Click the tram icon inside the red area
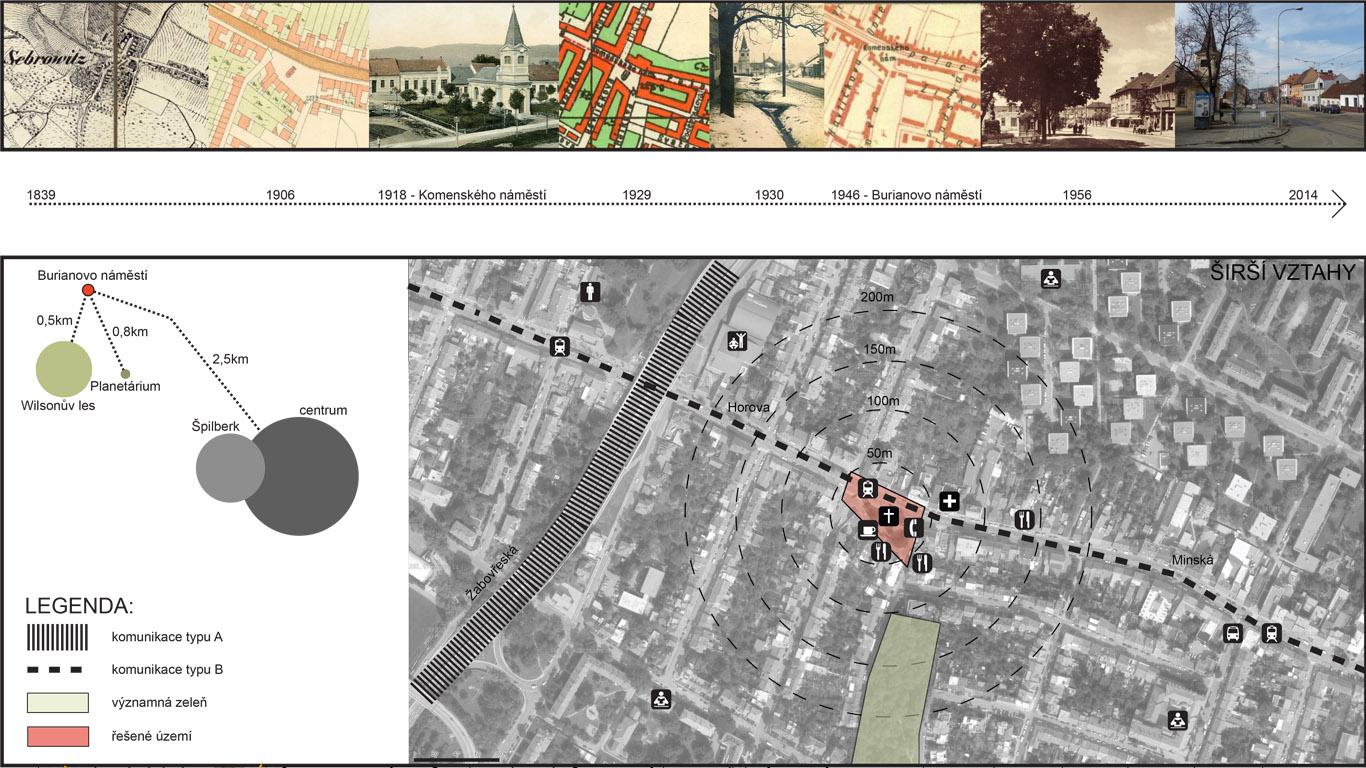Image resolution: width=1366 pixels, height=768 pixels. point(867,489)
